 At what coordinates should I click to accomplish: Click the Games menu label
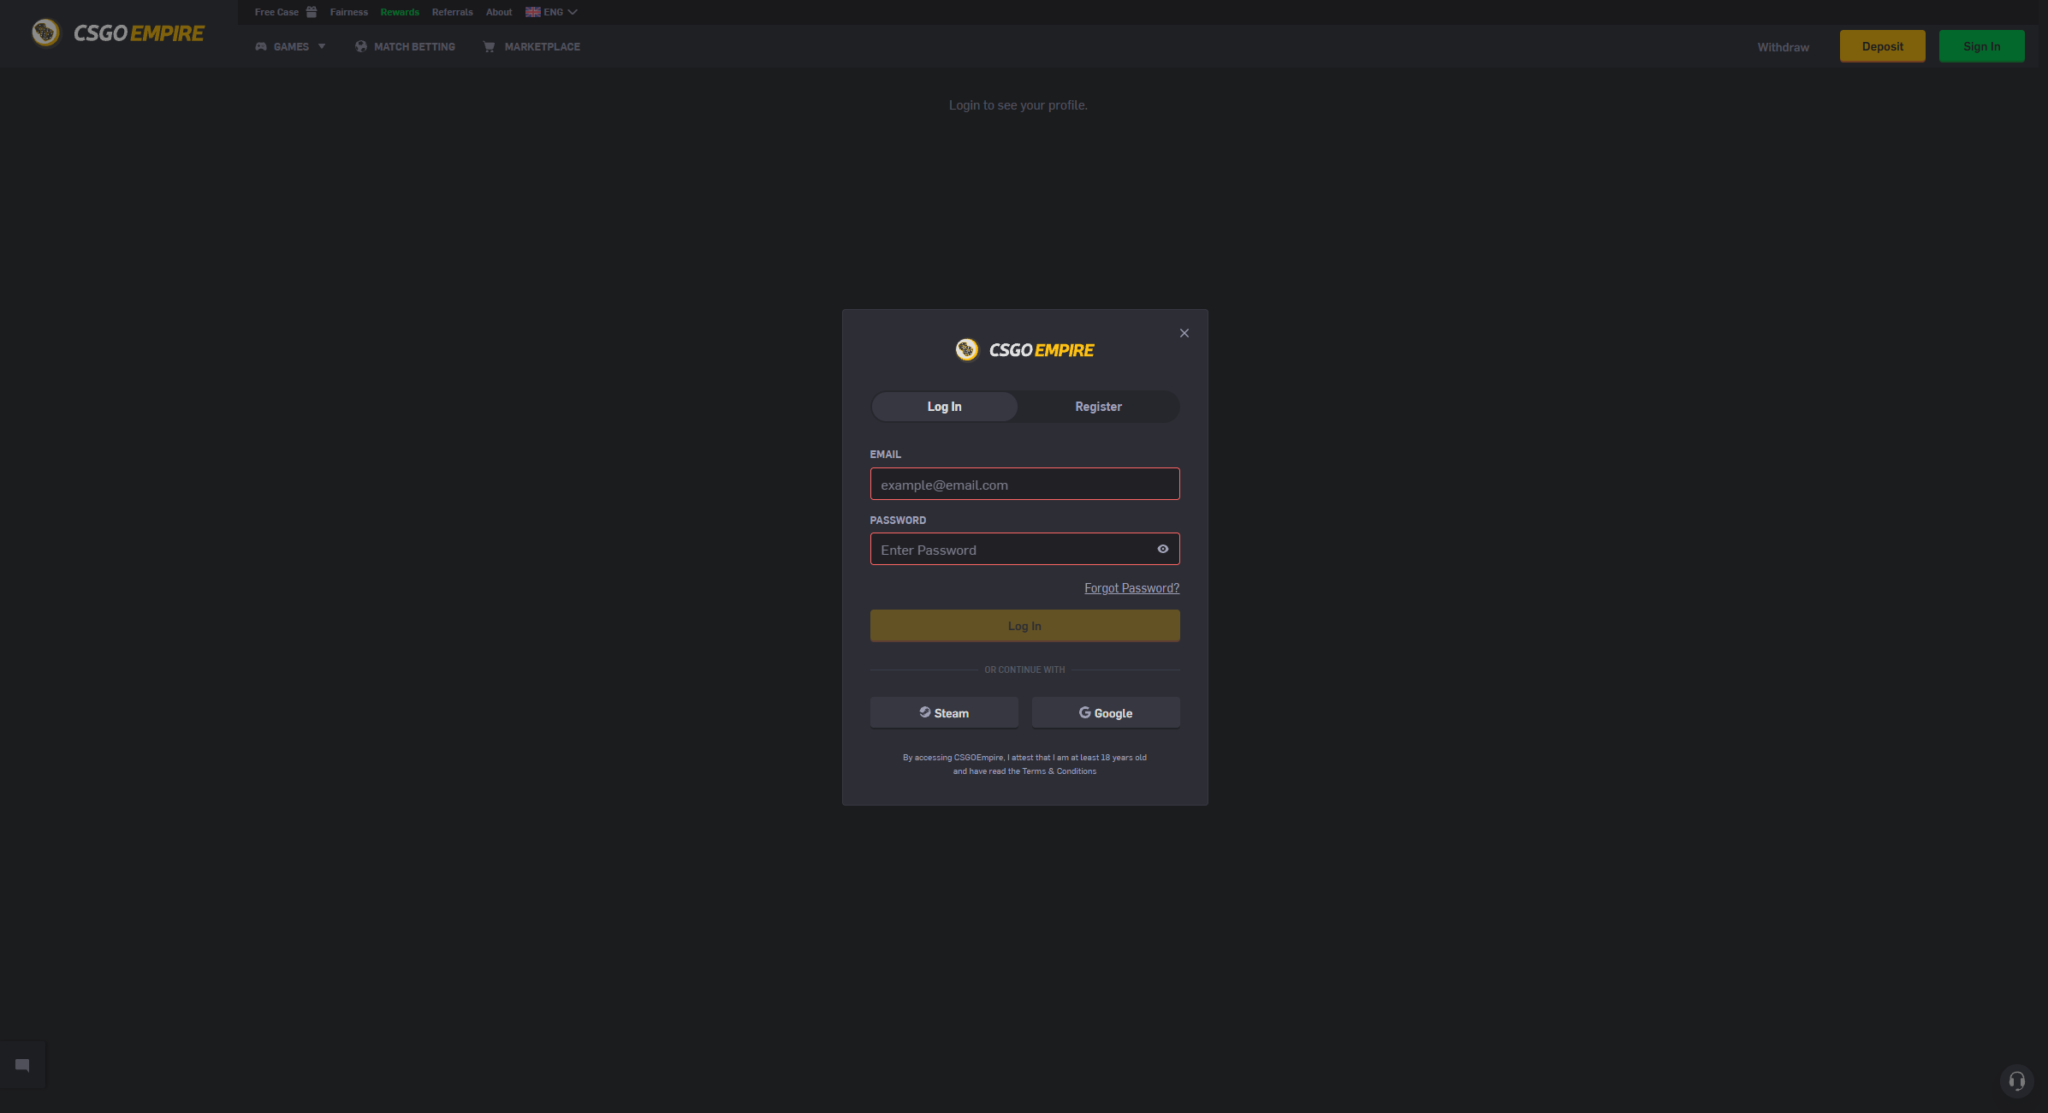pyautogui.click(x=291, y=47)
